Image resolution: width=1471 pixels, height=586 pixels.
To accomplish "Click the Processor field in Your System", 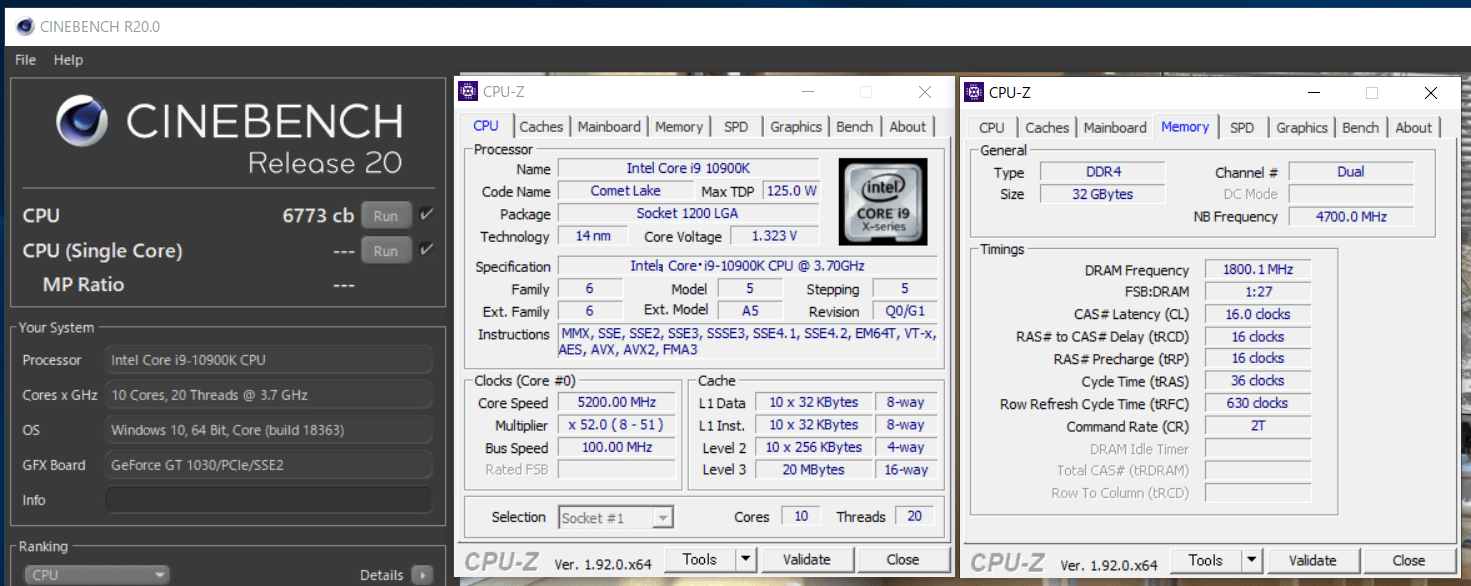I will click(269, 360).
